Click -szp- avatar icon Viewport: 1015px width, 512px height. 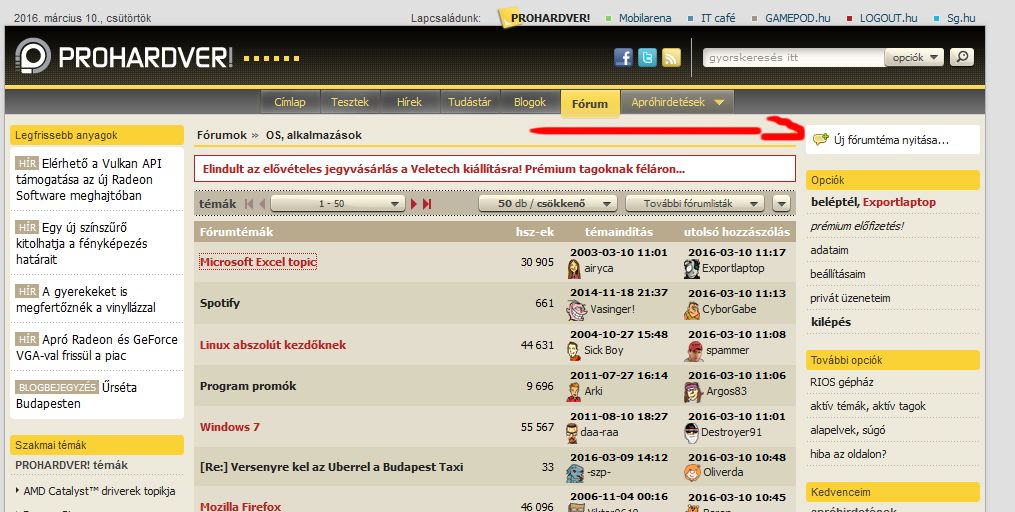coord(575,473)
